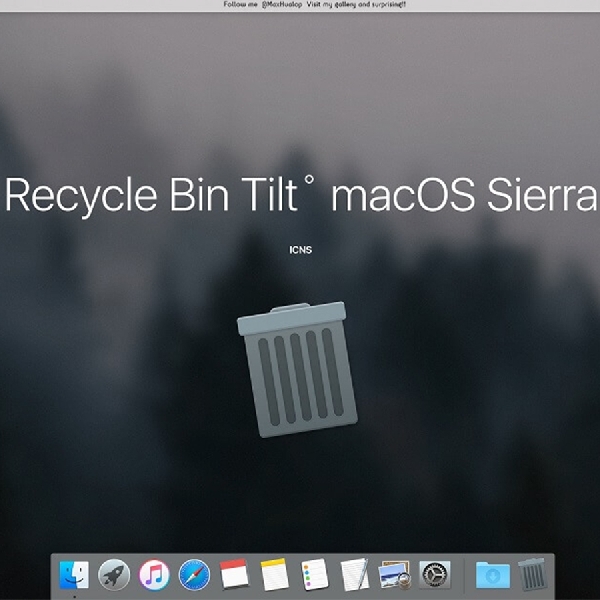Click the ICNS label

tap(300, 250)
